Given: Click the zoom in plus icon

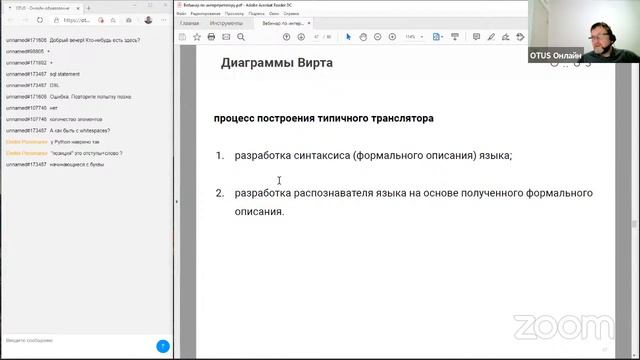Looking at the screenshot, I should click(392, 37).
